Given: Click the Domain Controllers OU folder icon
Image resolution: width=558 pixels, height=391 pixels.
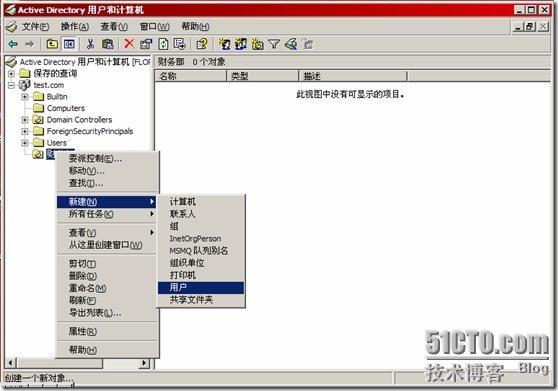Looking at the screenshot, I should (38, 120).
